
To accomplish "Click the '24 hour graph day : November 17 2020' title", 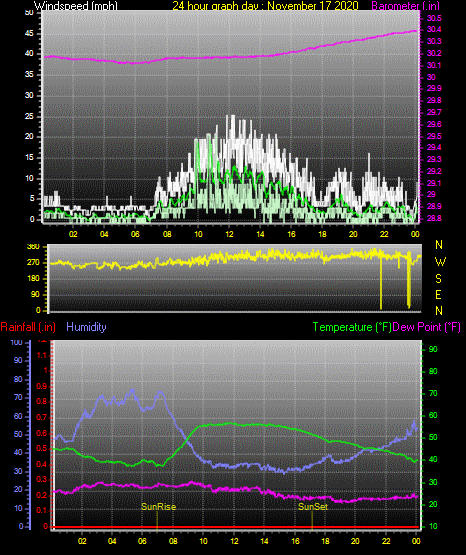I will (x=265, y=5).
